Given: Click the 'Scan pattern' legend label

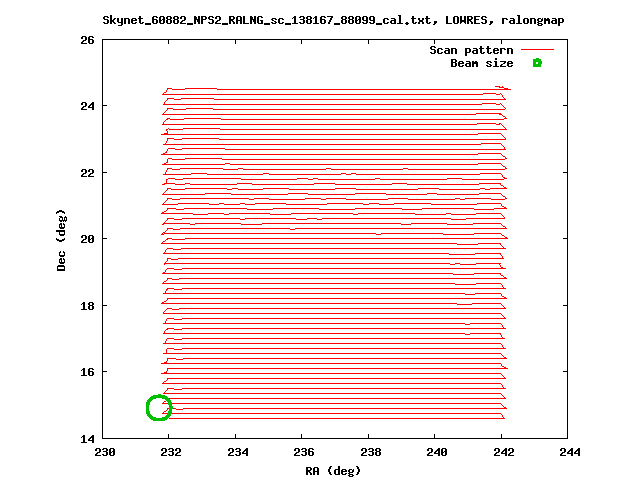Looking at the screenshot, I should coord(471,50).
